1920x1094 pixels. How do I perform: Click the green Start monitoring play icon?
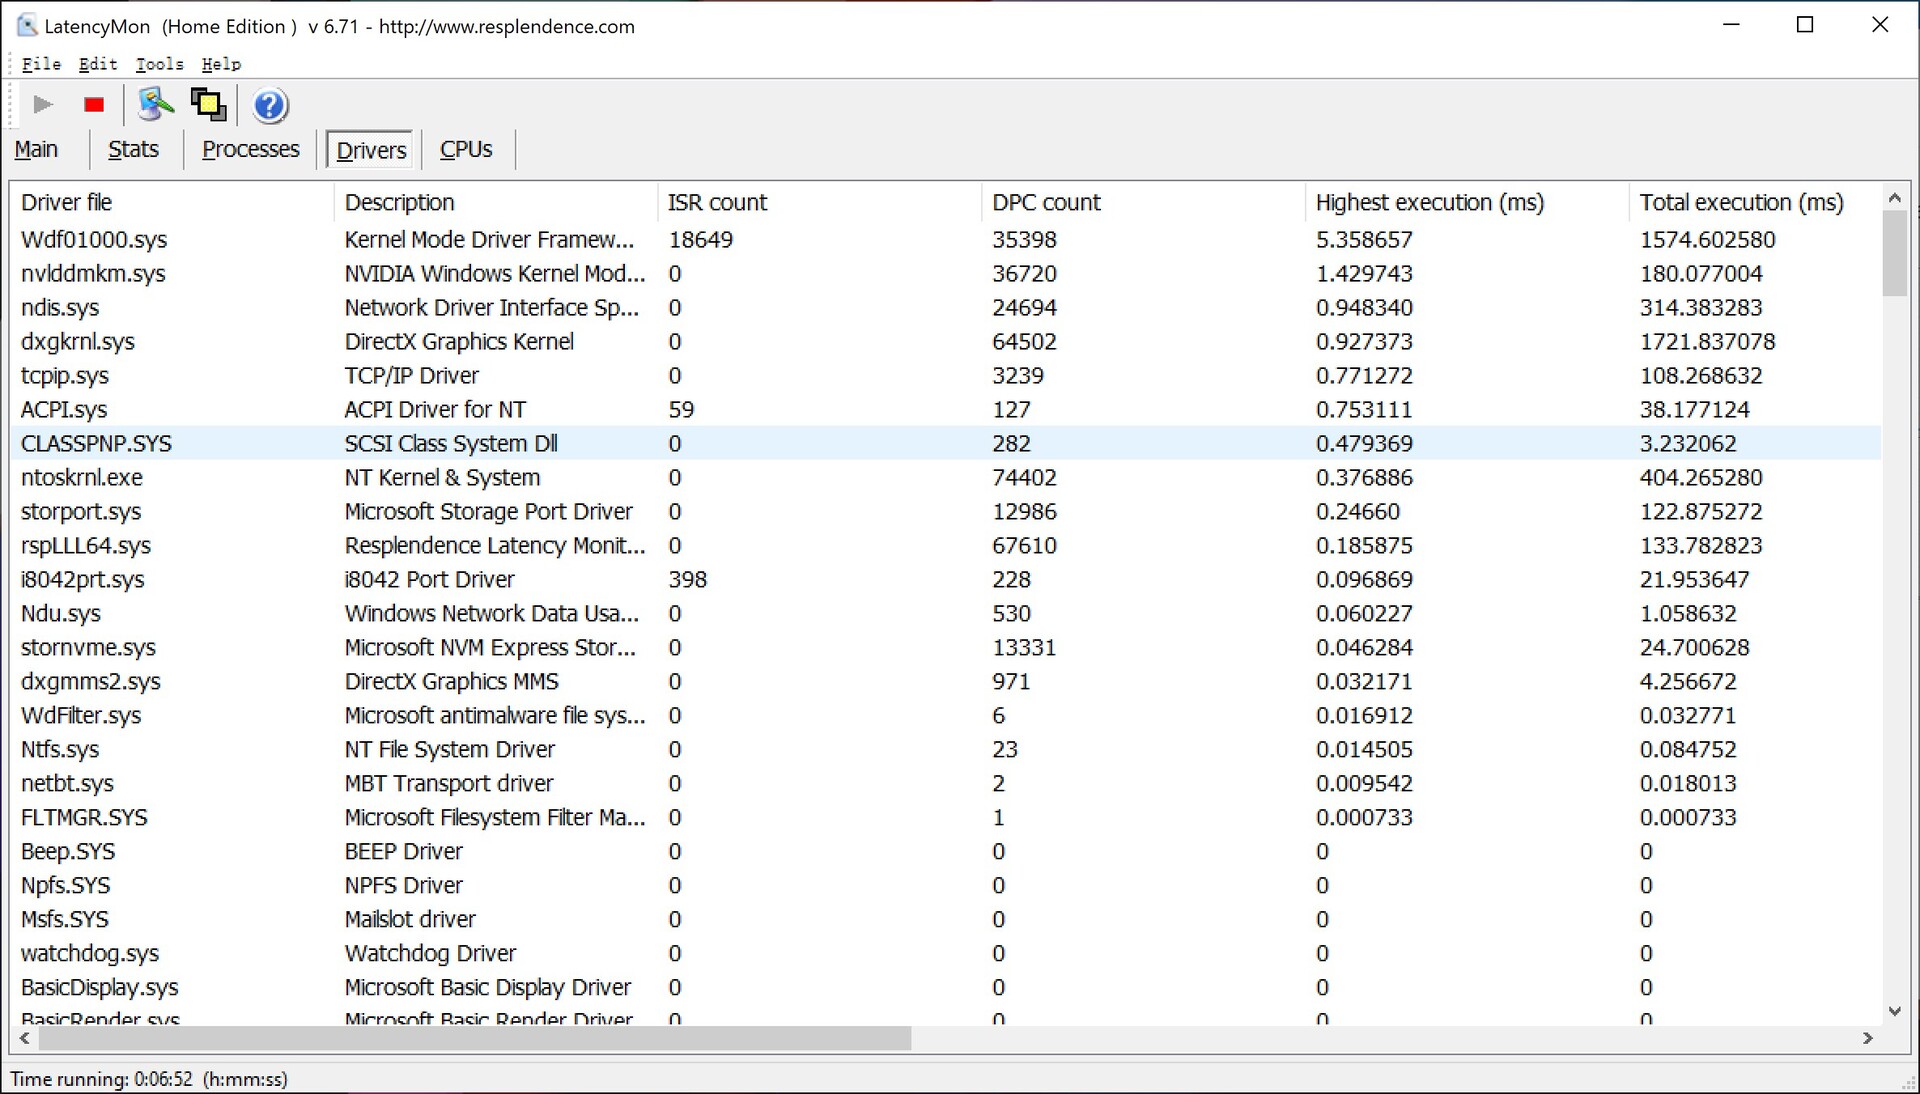point(42,105)
